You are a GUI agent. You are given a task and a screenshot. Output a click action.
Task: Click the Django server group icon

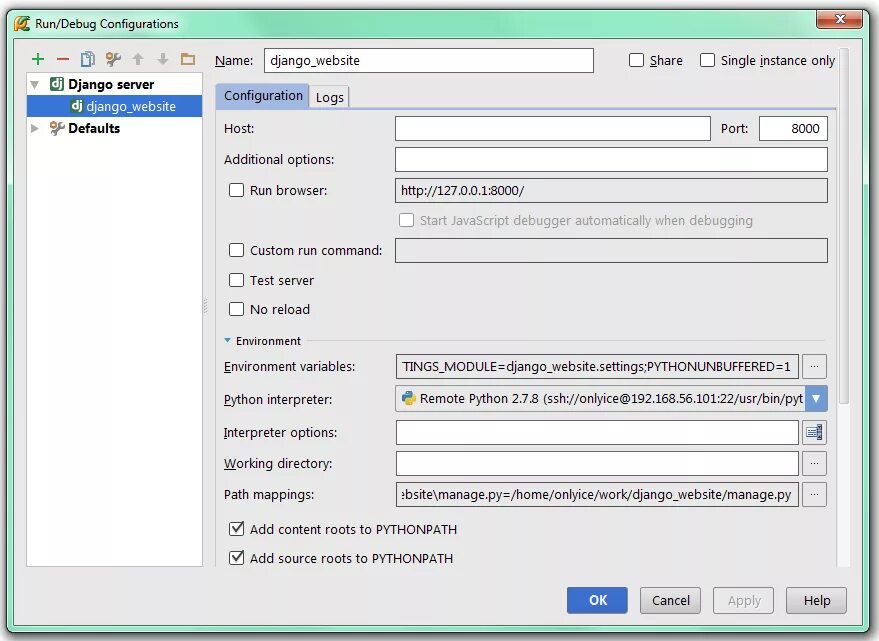[x=57, y=84]
